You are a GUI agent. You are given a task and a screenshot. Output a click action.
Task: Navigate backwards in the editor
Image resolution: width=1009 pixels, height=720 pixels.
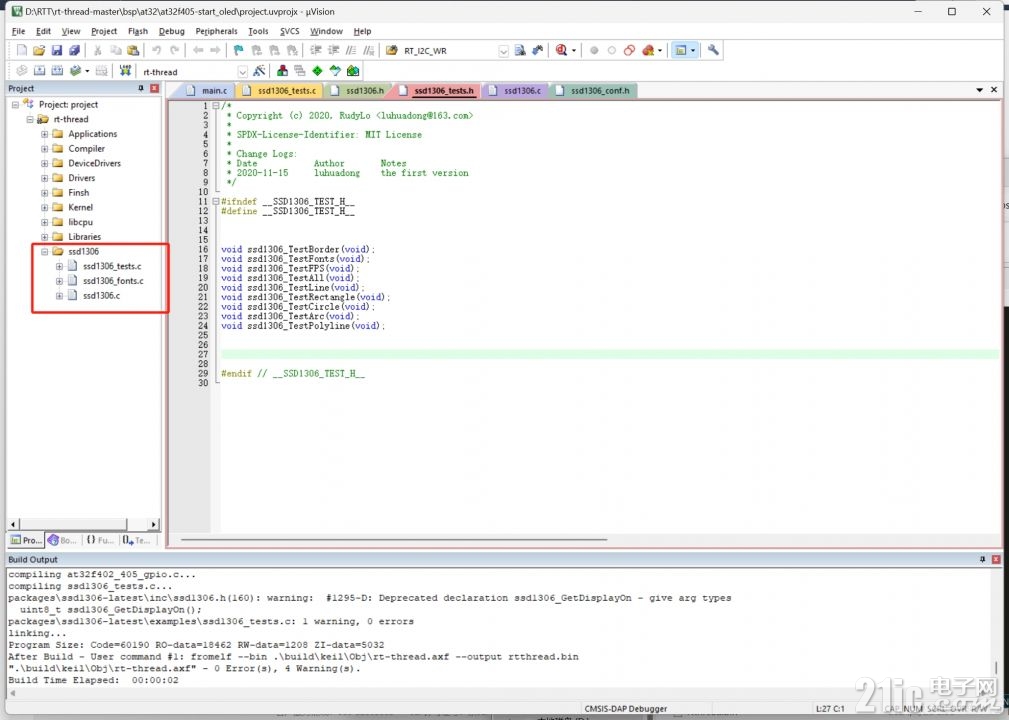coord(198,50)
